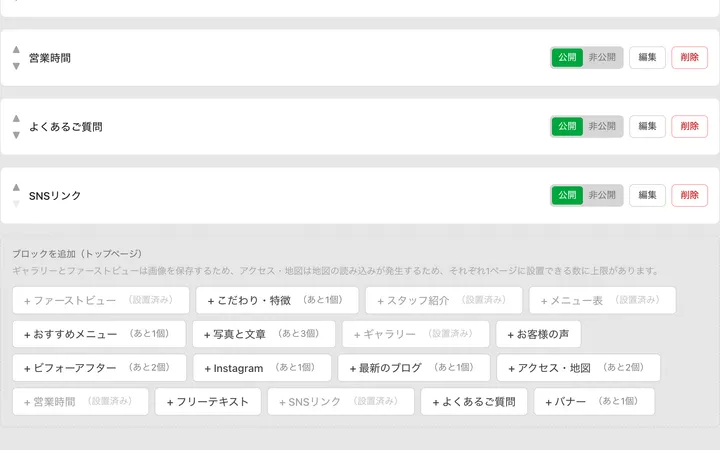Add another よくあるご質問 block
The width and height of the screenshot is (720, 450).
[474, 402]
